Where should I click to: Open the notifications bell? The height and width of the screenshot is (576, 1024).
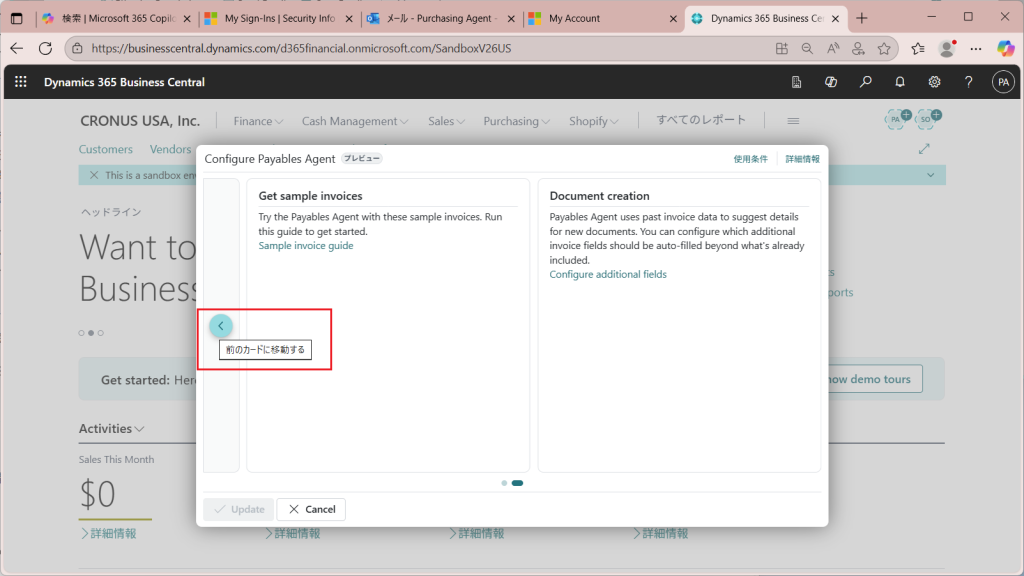click(x=900, y=82)
